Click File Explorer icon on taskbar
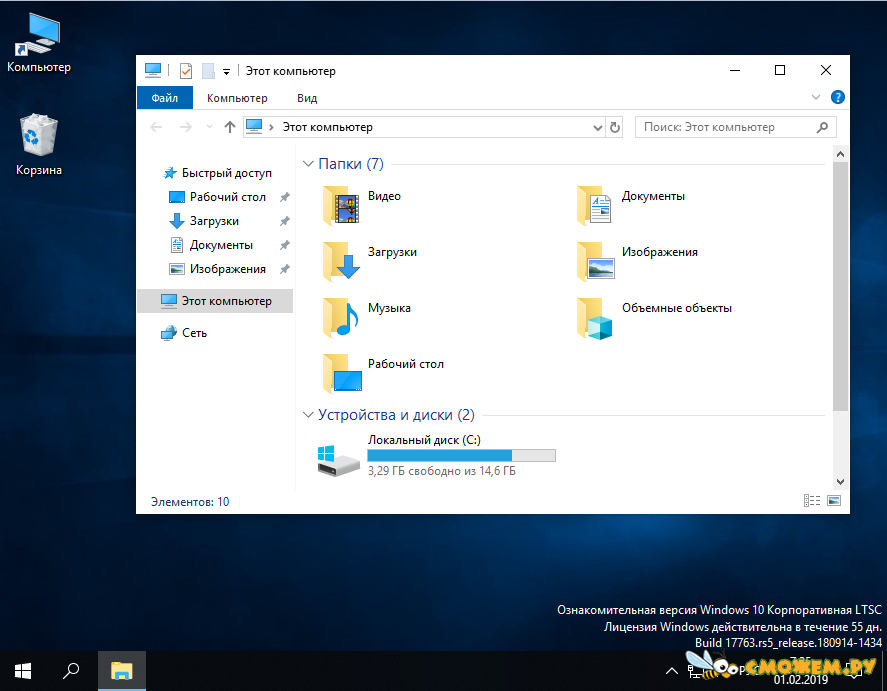The width and height of the screenshot is (887, 691). click(x=122, y=671)
